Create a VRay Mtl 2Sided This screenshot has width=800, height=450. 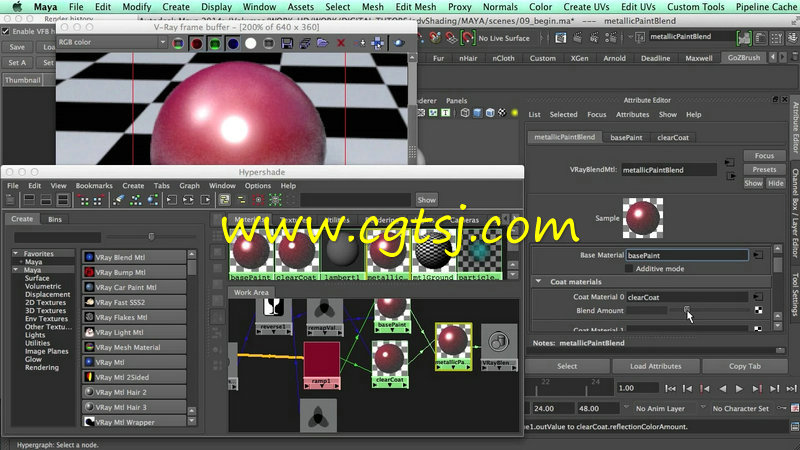(x=134, y=378)
